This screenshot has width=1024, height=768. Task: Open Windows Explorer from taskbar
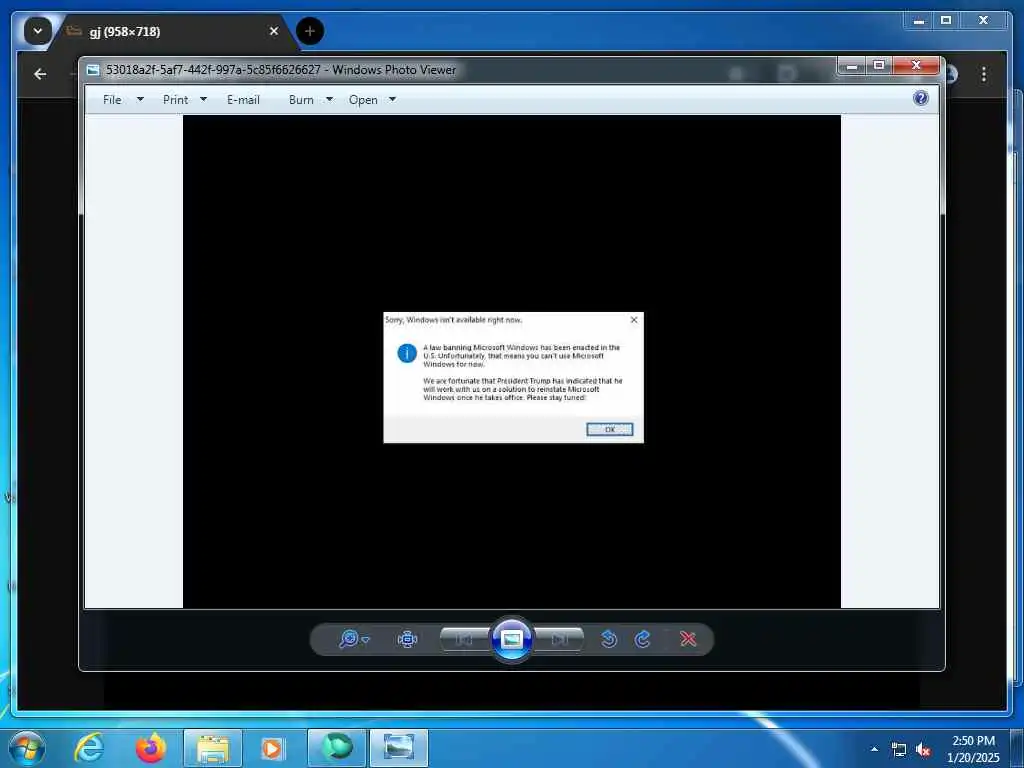[x=213, y=748]
